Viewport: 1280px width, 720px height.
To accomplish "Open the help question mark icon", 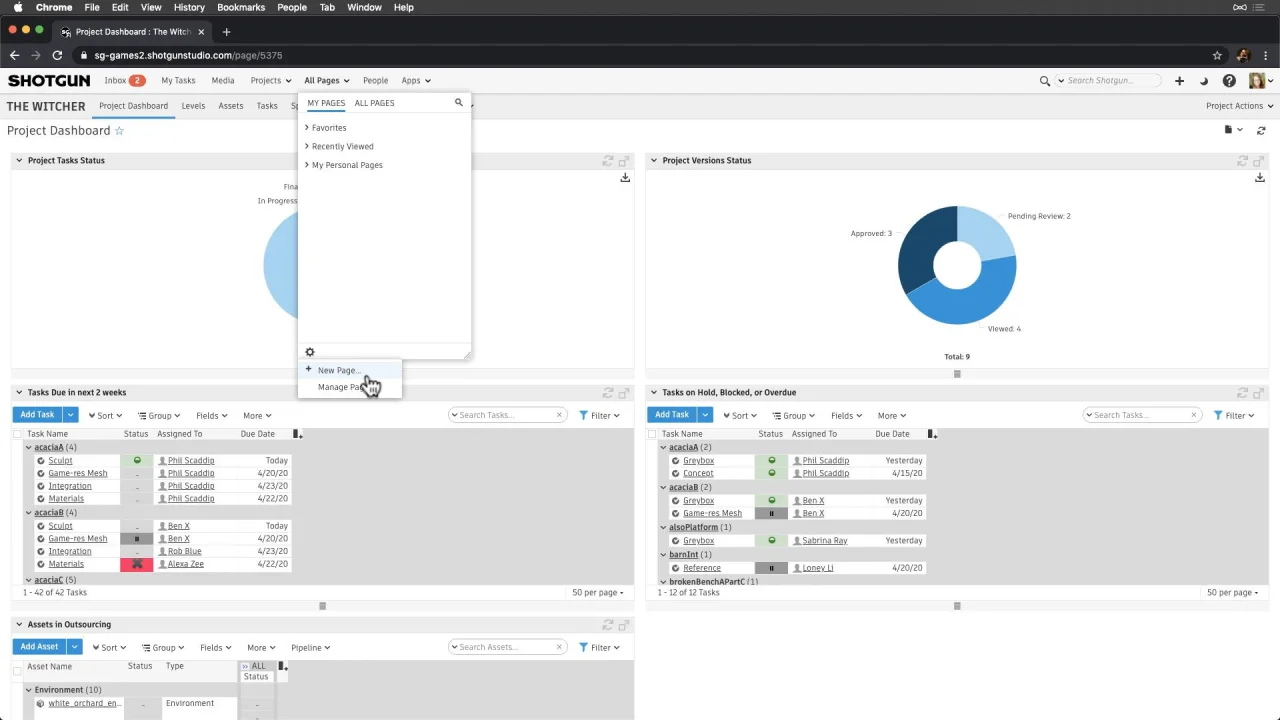I will point(1229,81).
